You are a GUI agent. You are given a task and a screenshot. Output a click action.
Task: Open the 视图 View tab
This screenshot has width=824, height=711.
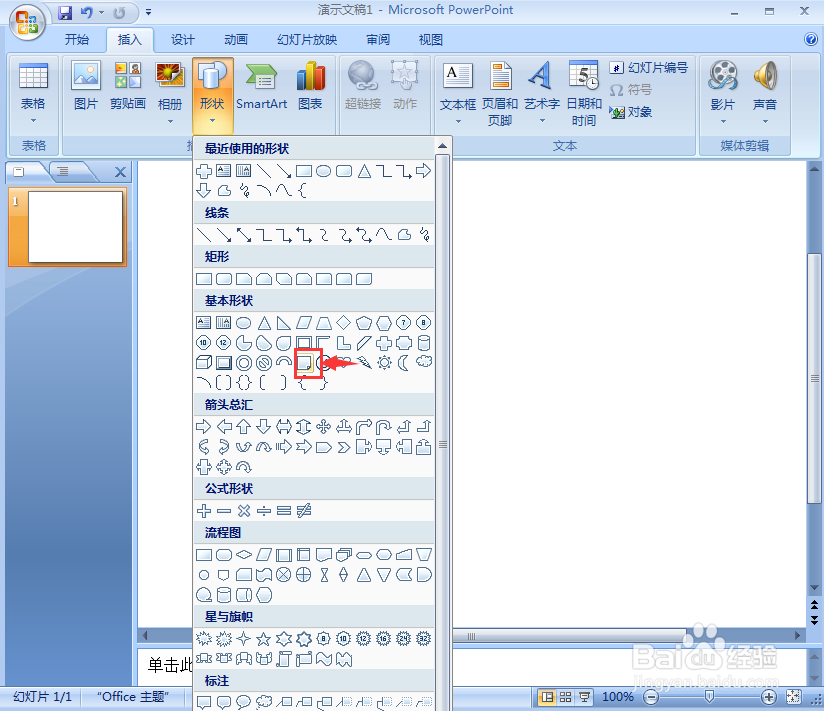[x=430, y=39]
